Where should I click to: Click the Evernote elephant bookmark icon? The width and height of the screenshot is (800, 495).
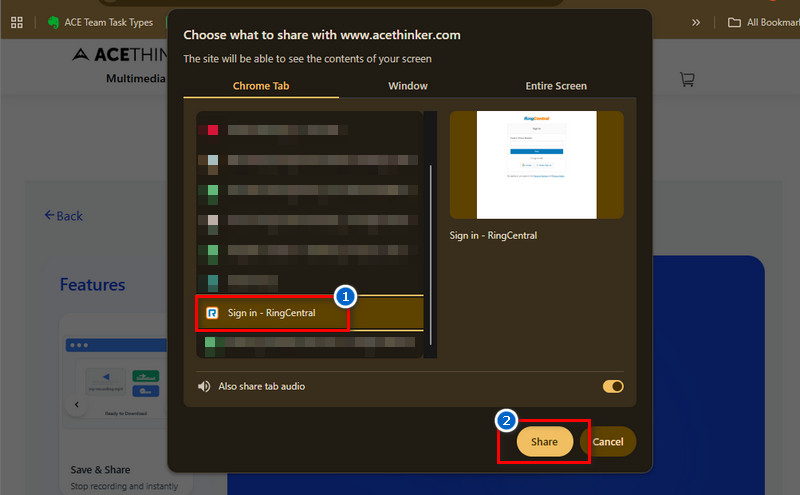[x=53, y=22]
